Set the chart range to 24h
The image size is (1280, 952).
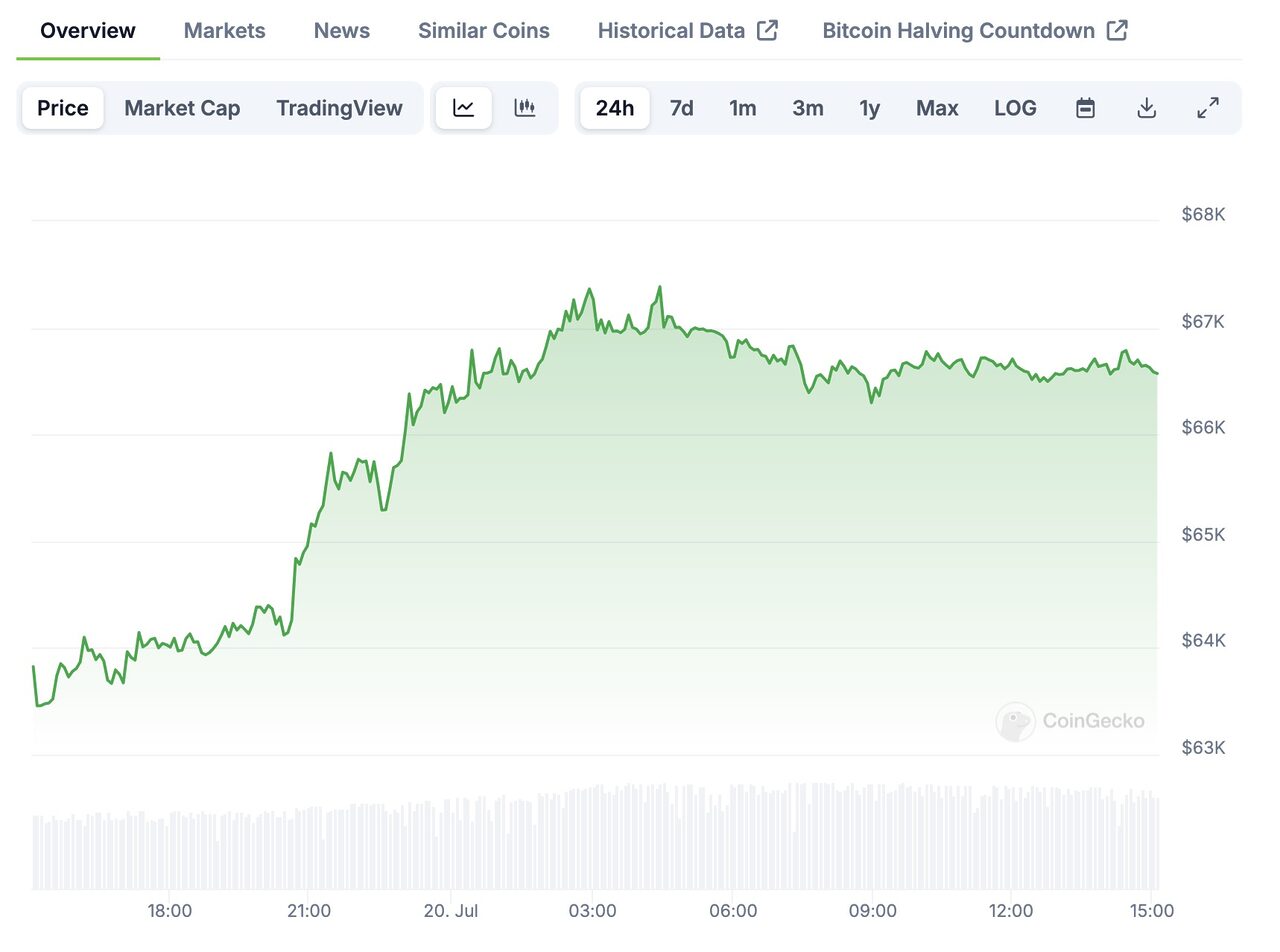click(x=615, y=108)
